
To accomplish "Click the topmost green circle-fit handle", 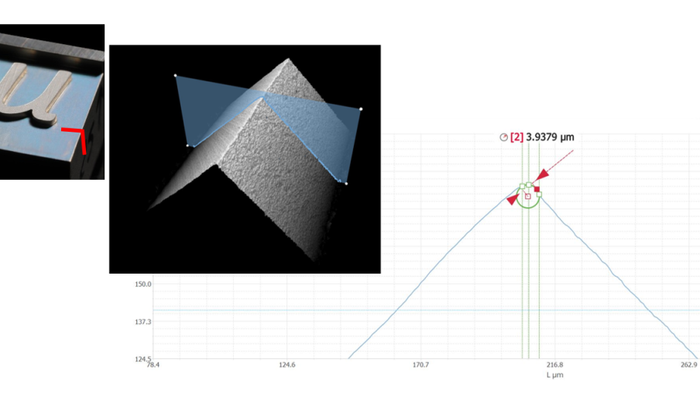I will point(529,184).
